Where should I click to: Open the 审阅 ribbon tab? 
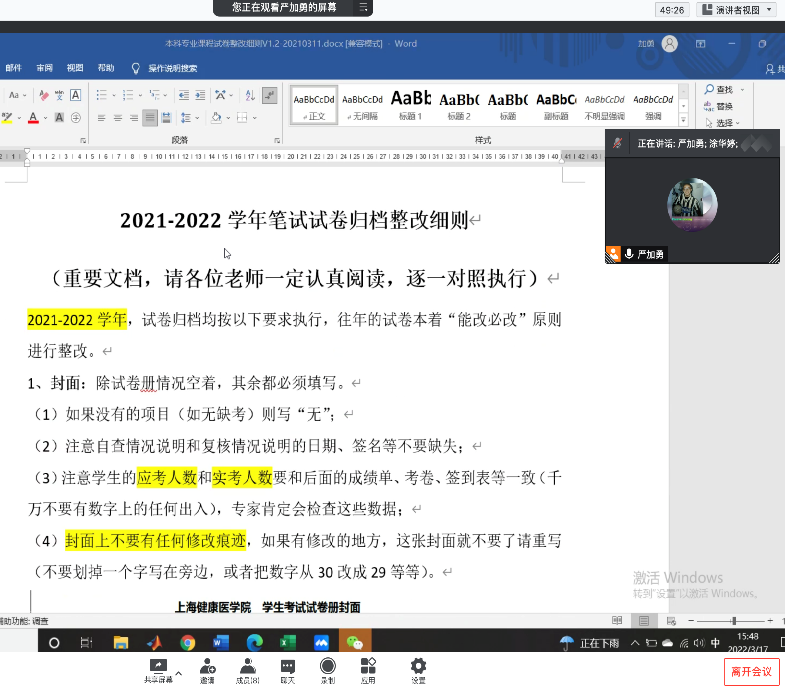point(44,68)
